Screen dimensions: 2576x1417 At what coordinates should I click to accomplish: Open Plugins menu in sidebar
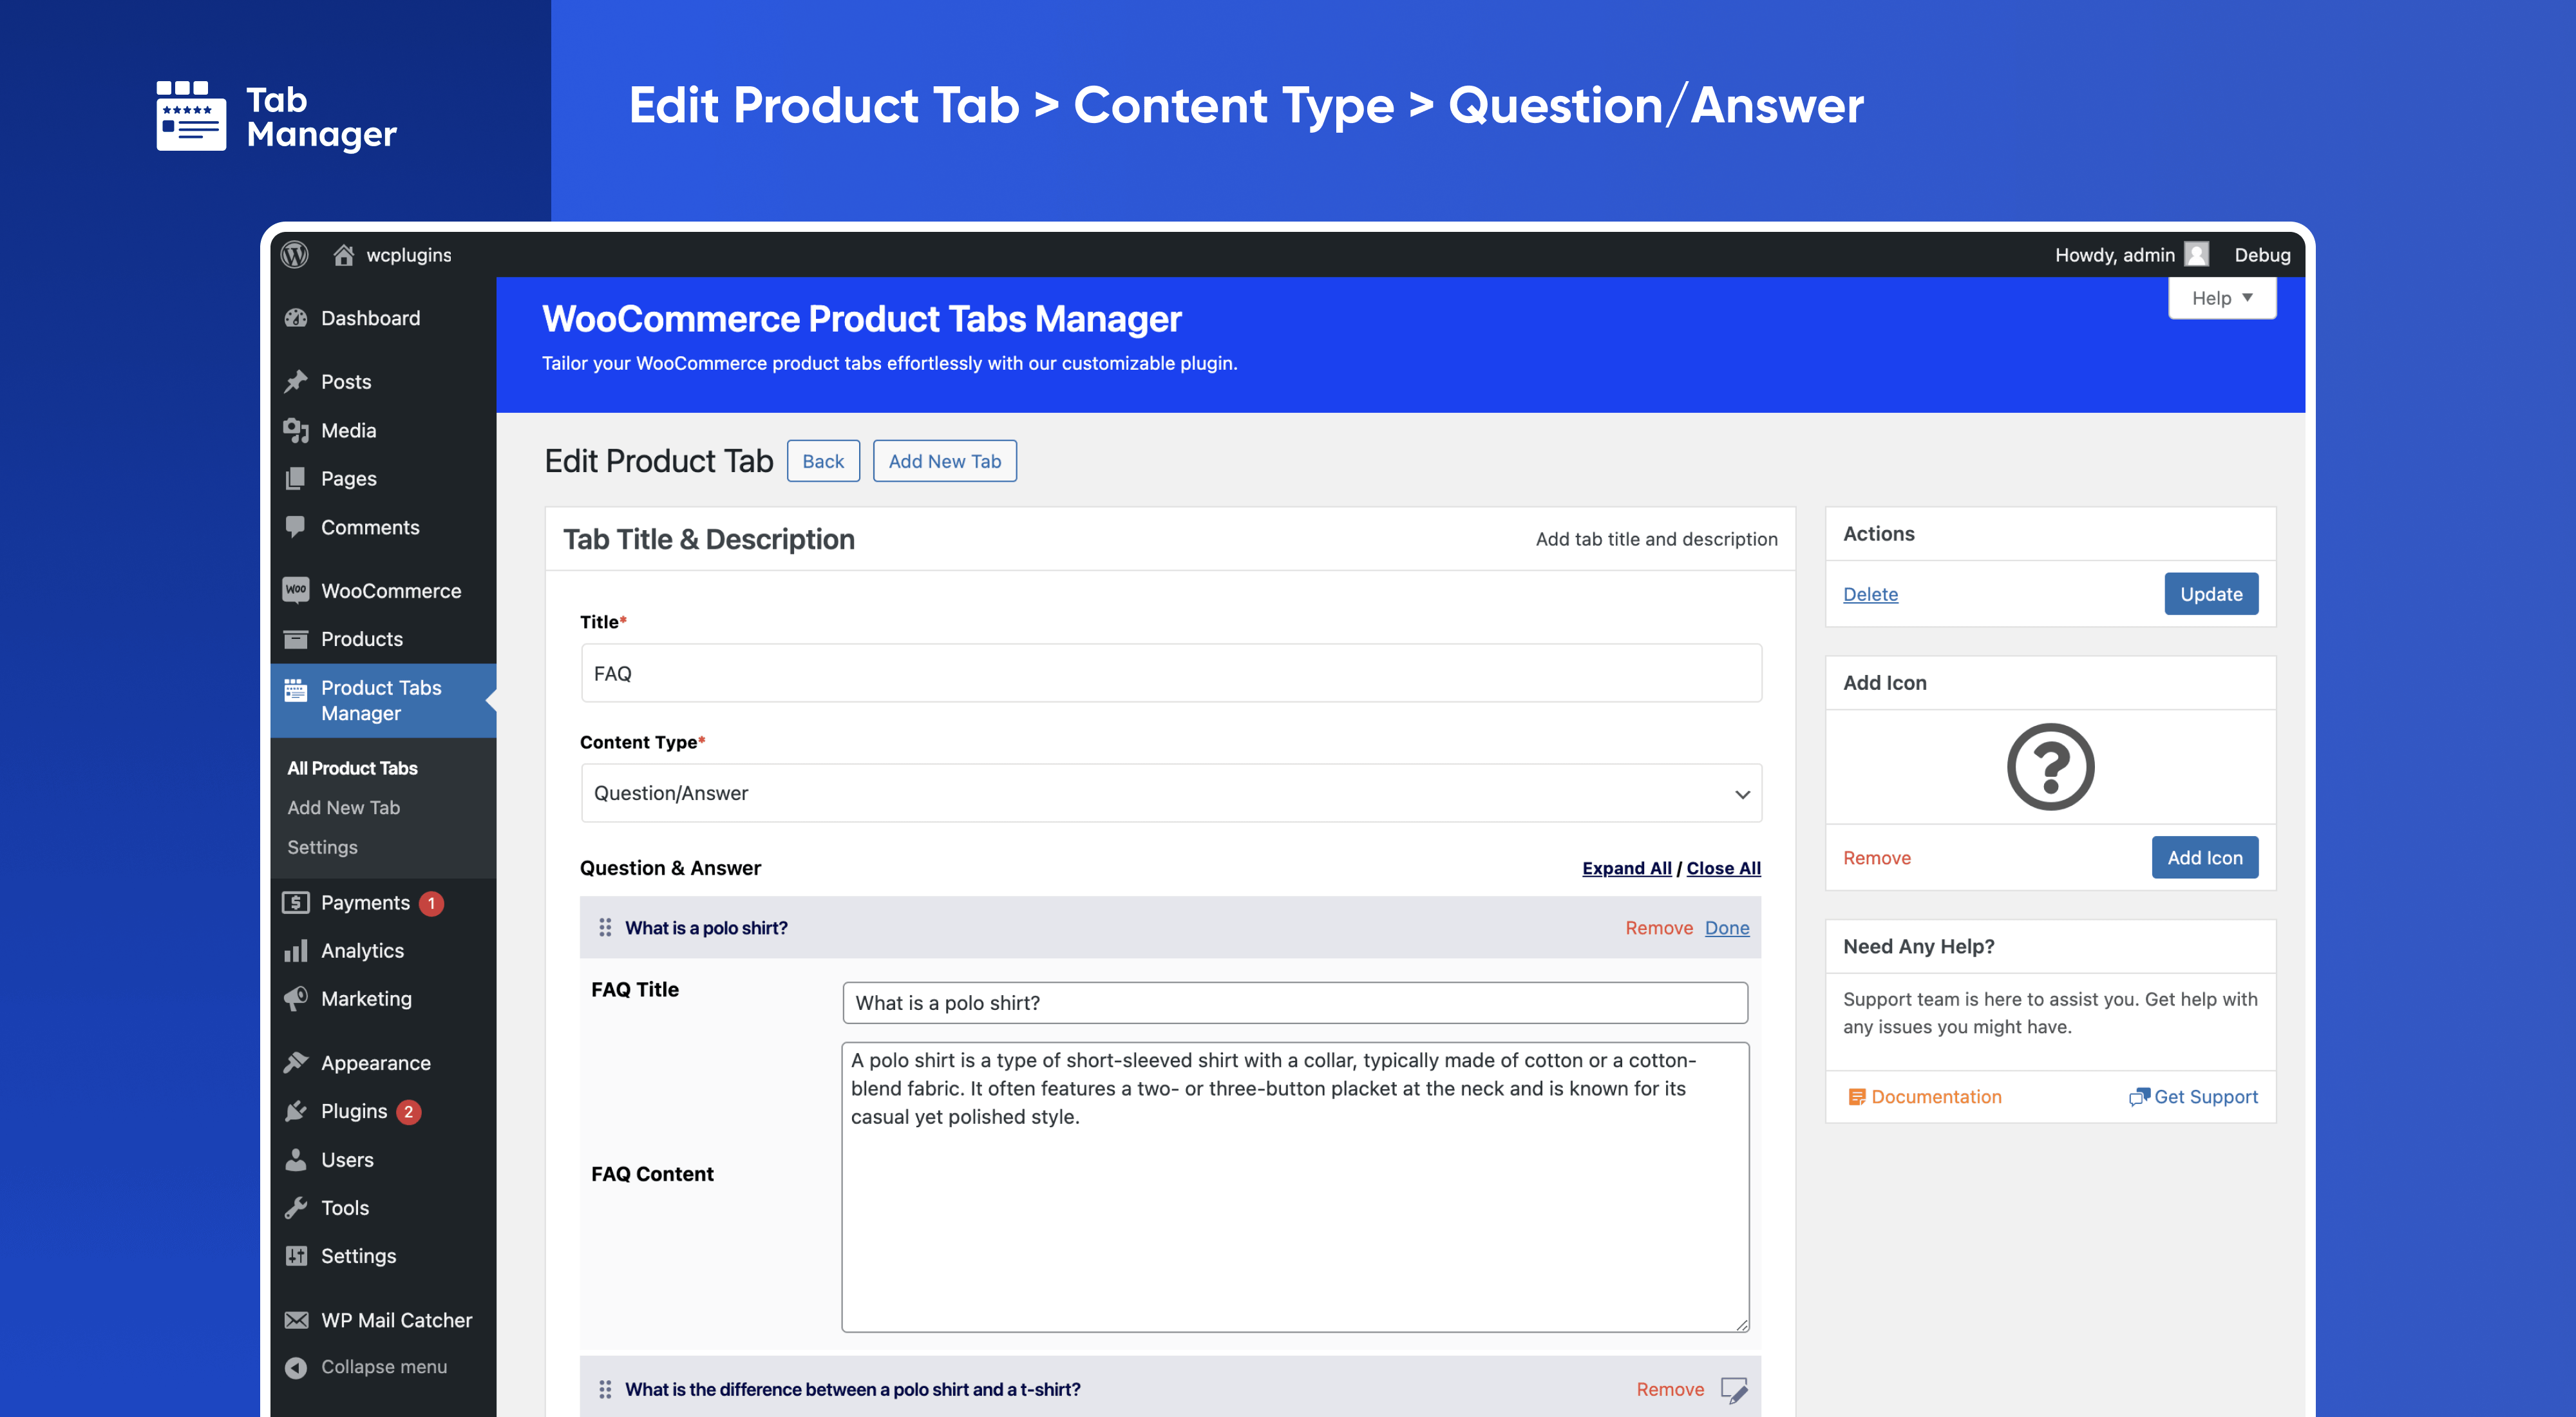pyautogui.click(x=353, y=1111)
